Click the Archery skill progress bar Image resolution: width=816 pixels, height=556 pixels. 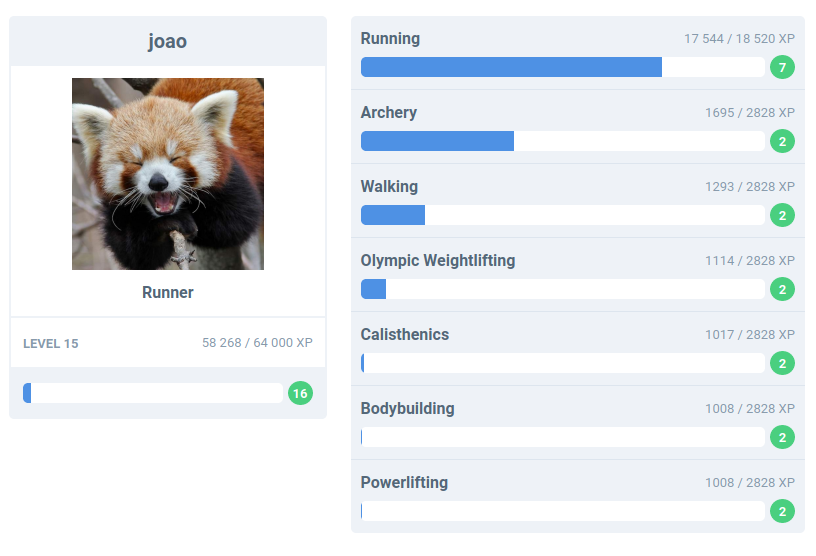(563, 141)
